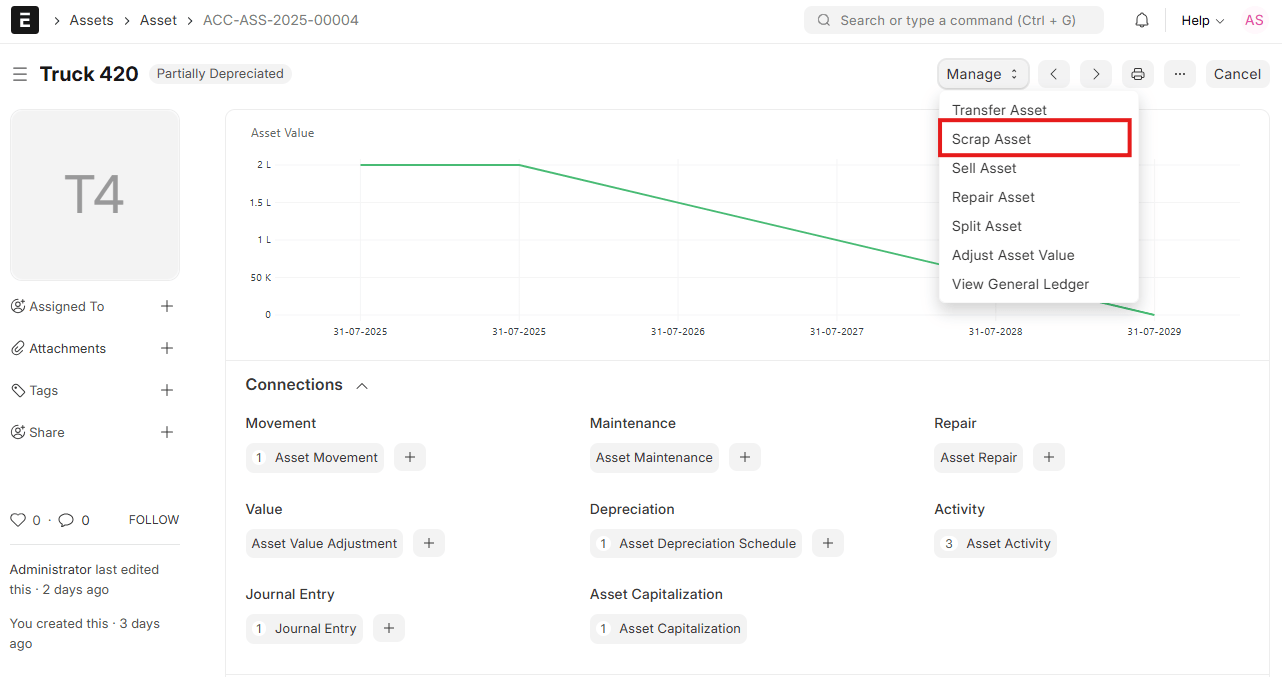
Task: Open Asset Value Adjustment connection
Action: click(324, 543)
